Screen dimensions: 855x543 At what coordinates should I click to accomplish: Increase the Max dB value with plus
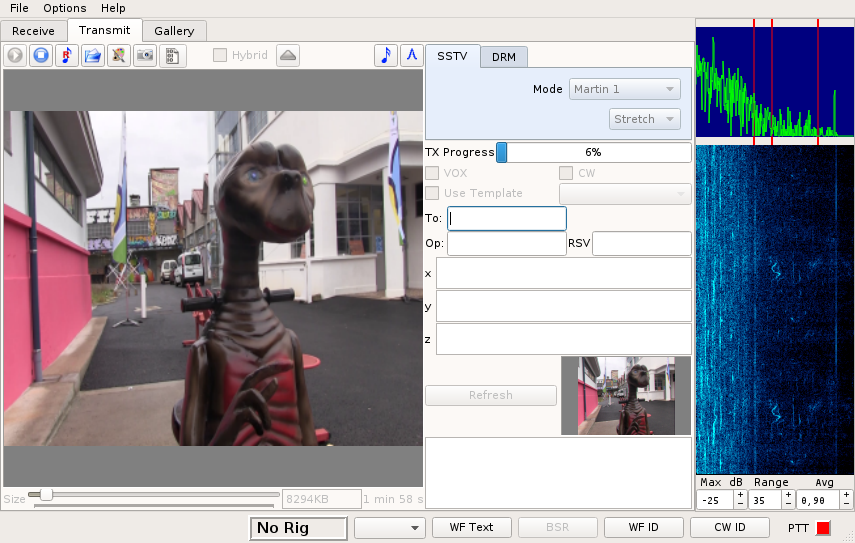[x=740, y=495]
